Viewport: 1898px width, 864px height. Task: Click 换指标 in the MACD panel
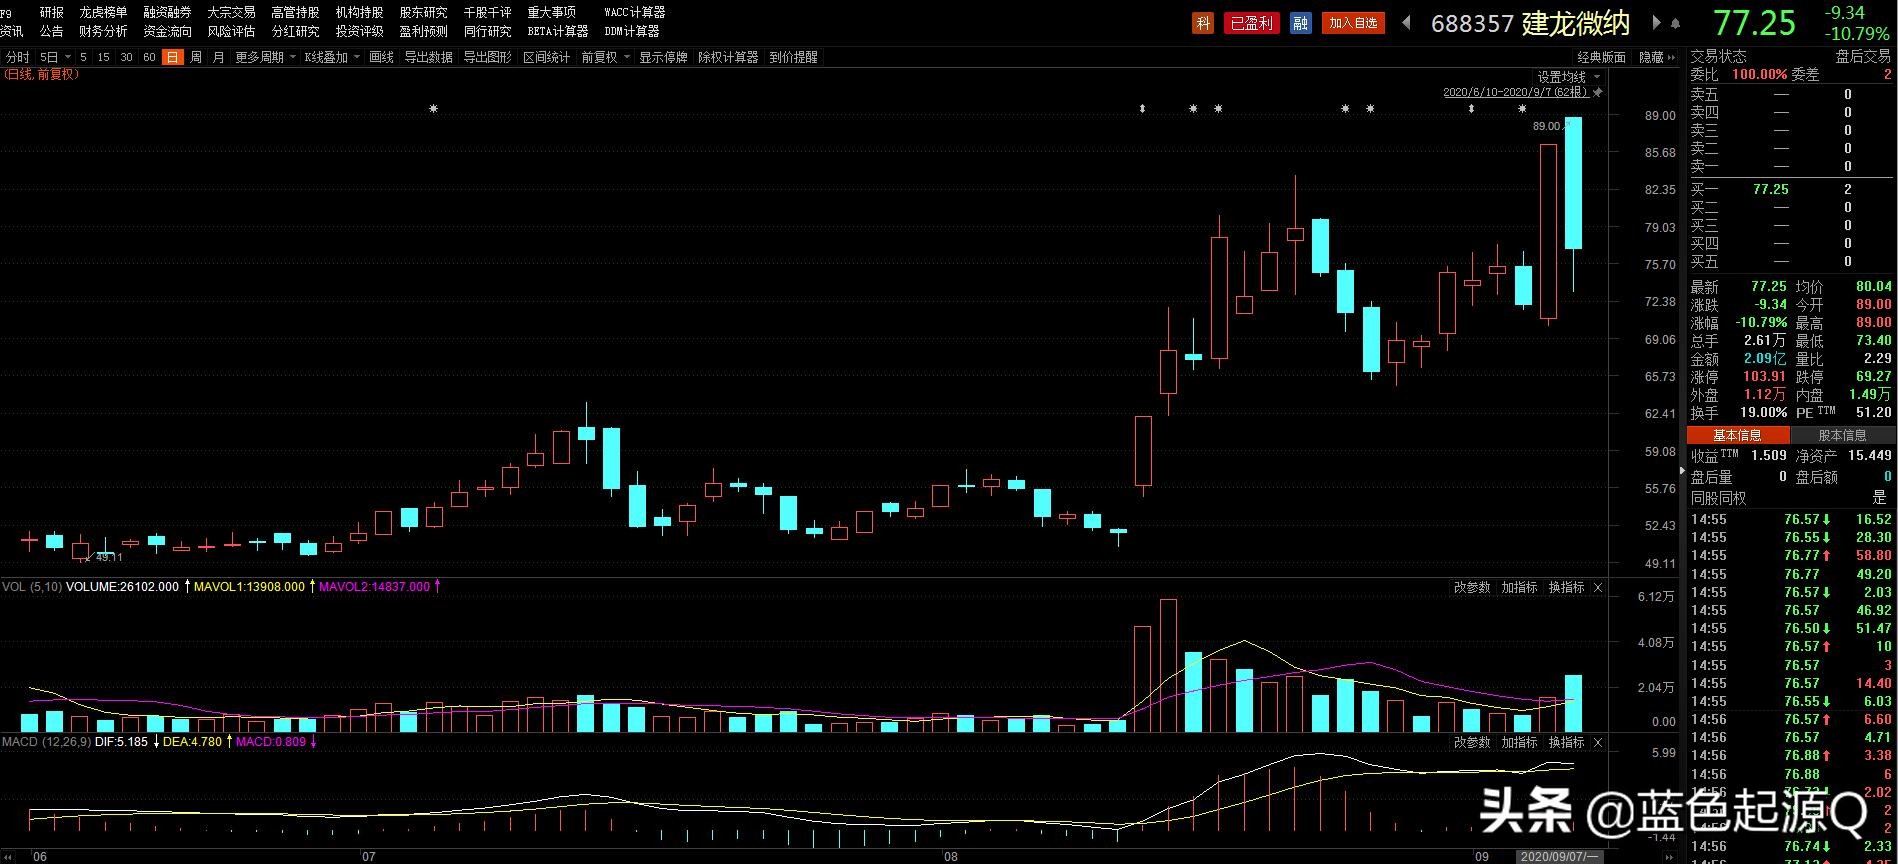click(1566, 743)
